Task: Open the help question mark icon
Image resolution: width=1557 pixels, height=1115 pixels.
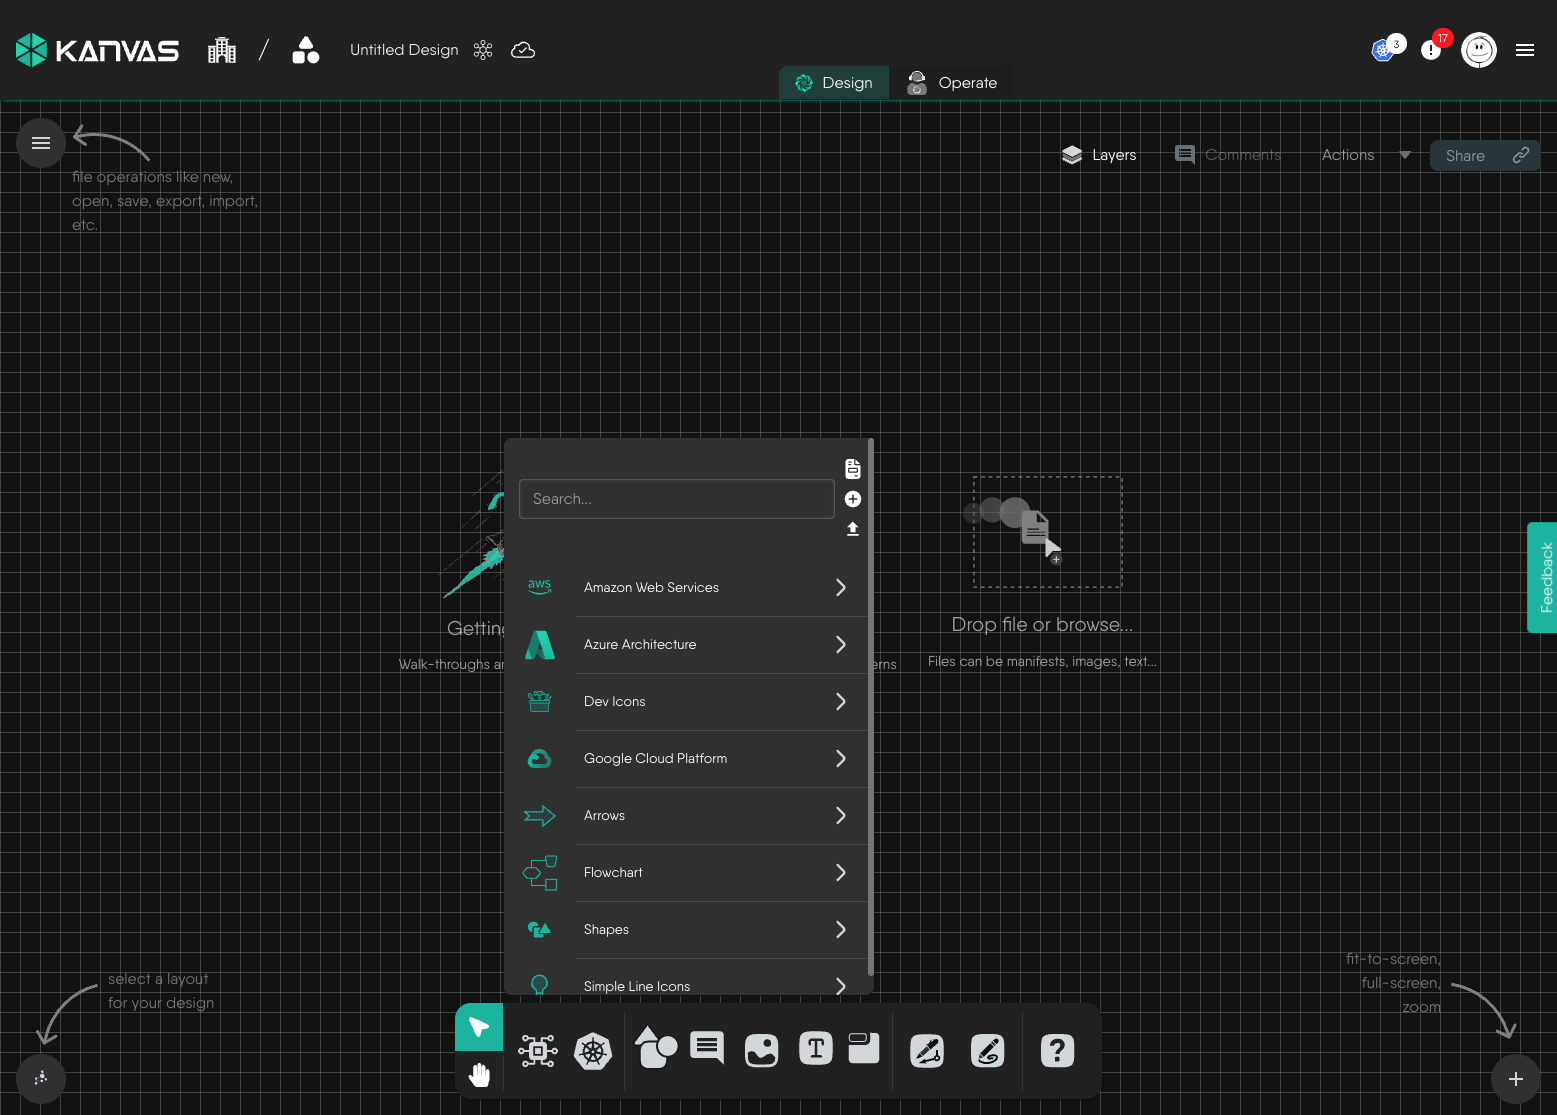Action: [1057, 1051]
